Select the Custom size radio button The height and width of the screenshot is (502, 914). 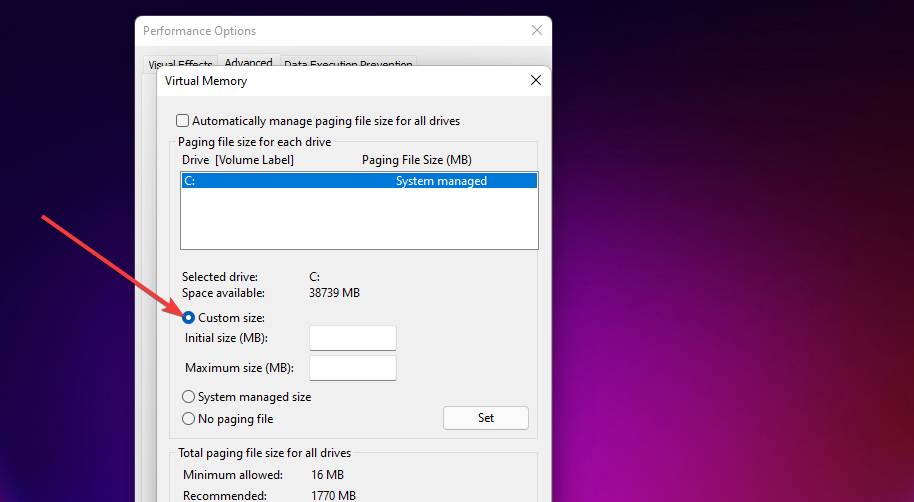[189, 318]
